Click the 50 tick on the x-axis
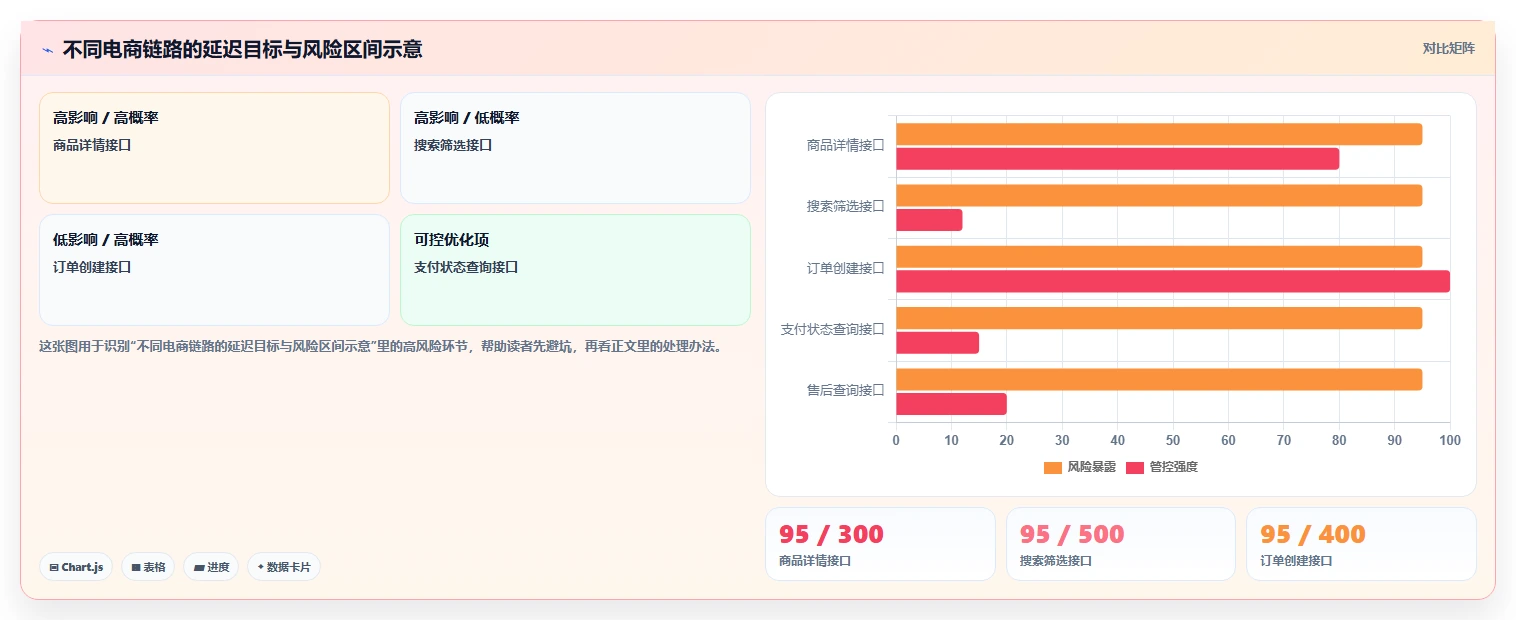This screenshot has height=620, width=1516. [1173, 440]
